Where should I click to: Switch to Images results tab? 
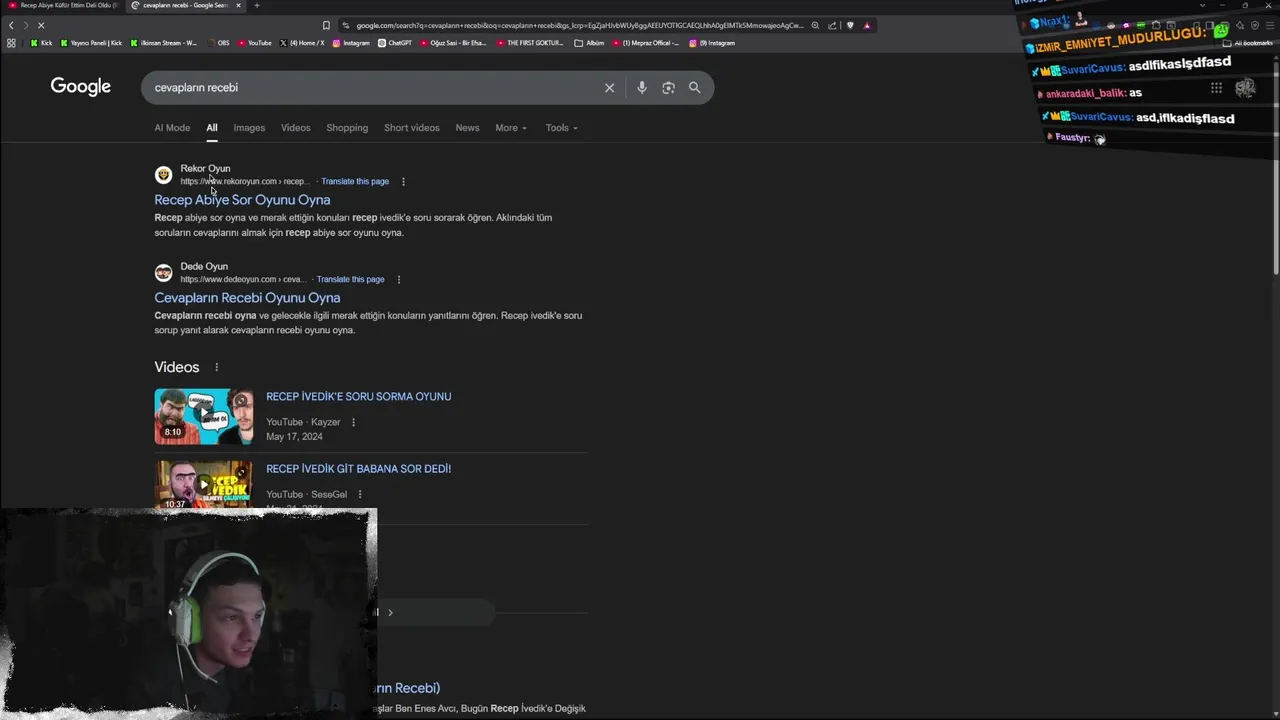(x=249, y=128)
